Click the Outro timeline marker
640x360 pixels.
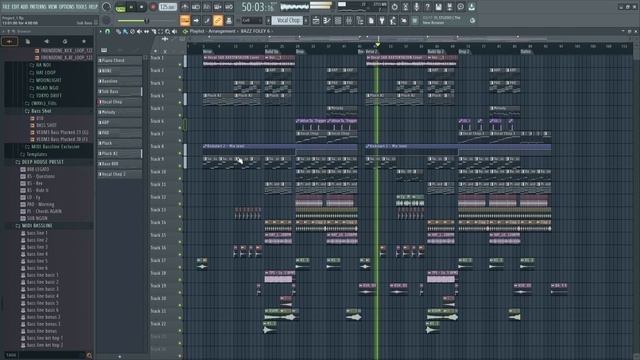pyautogui.click(x=526, y=52)
